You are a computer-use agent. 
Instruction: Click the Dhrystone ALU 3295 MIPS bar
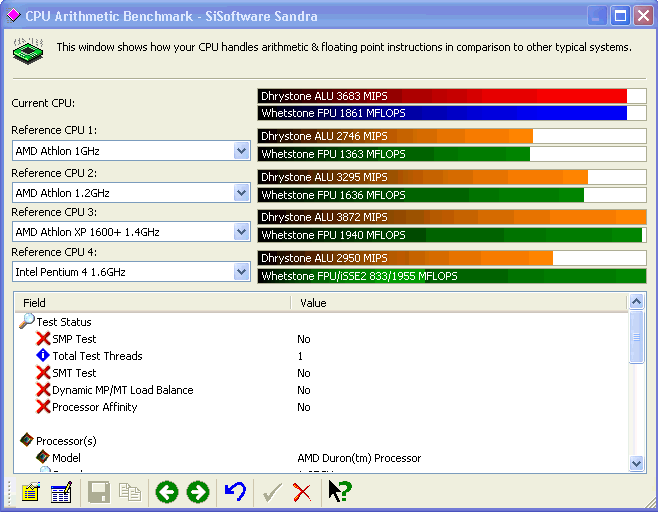pos(452,177)
